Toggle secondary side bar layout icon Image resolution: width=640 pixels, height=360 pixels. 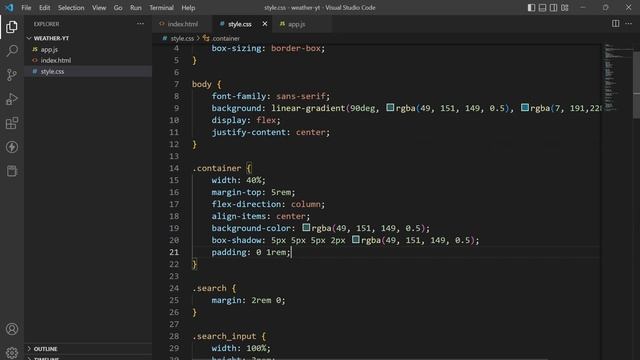click(553, 7)
